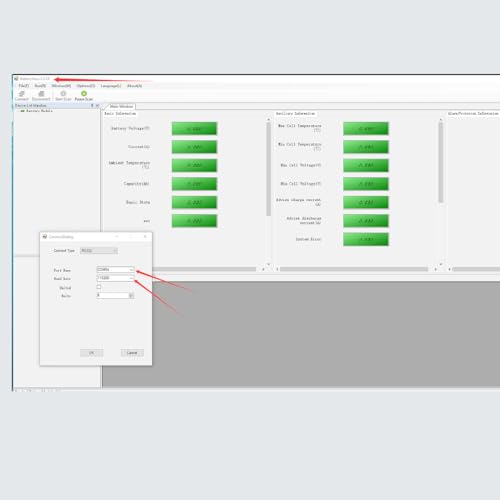Pin the Device List Window panel
The image size is (500, 500).
point(92,106)
